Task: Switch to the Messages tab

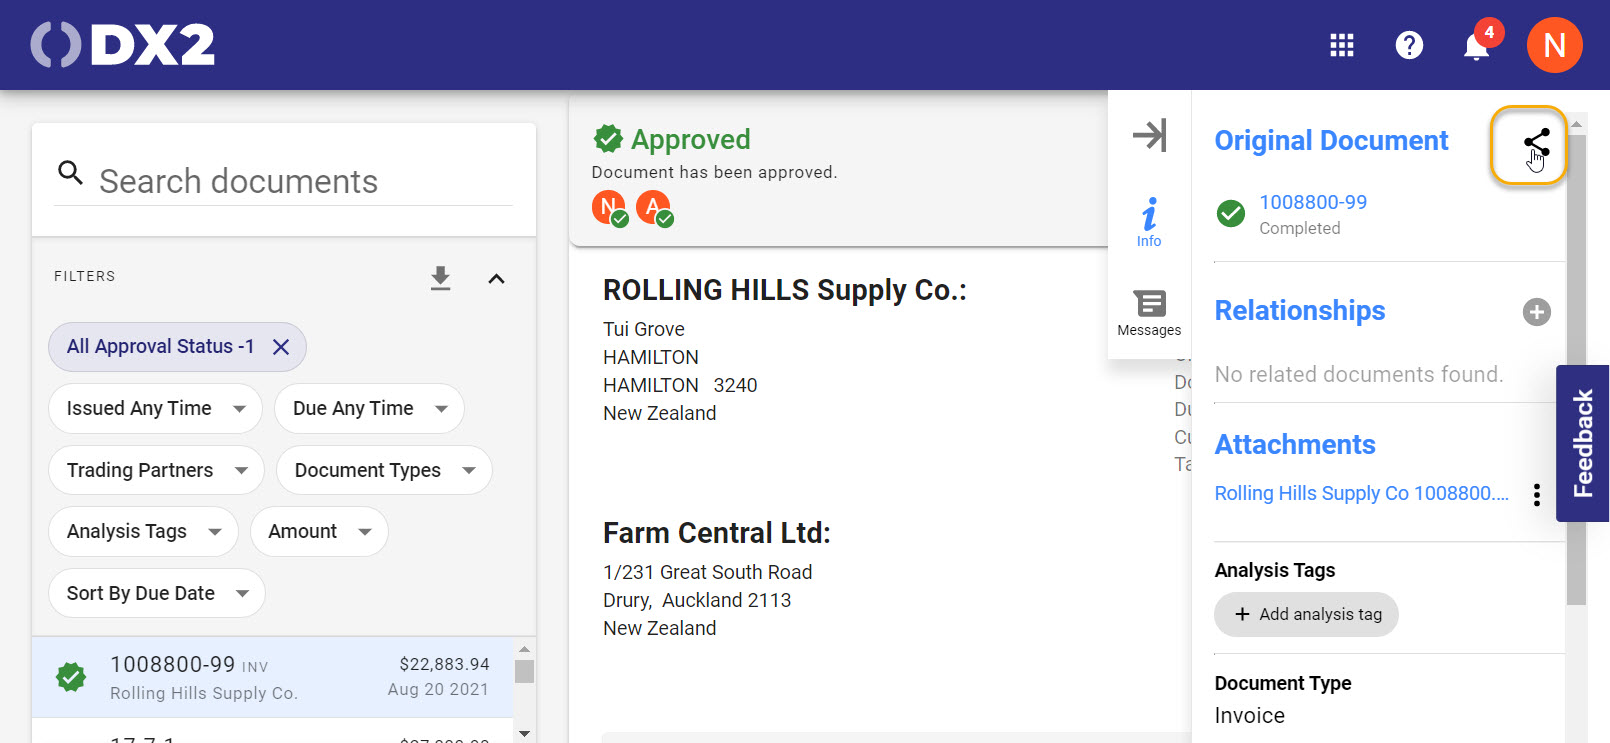Action: (x=1149, y=312)
